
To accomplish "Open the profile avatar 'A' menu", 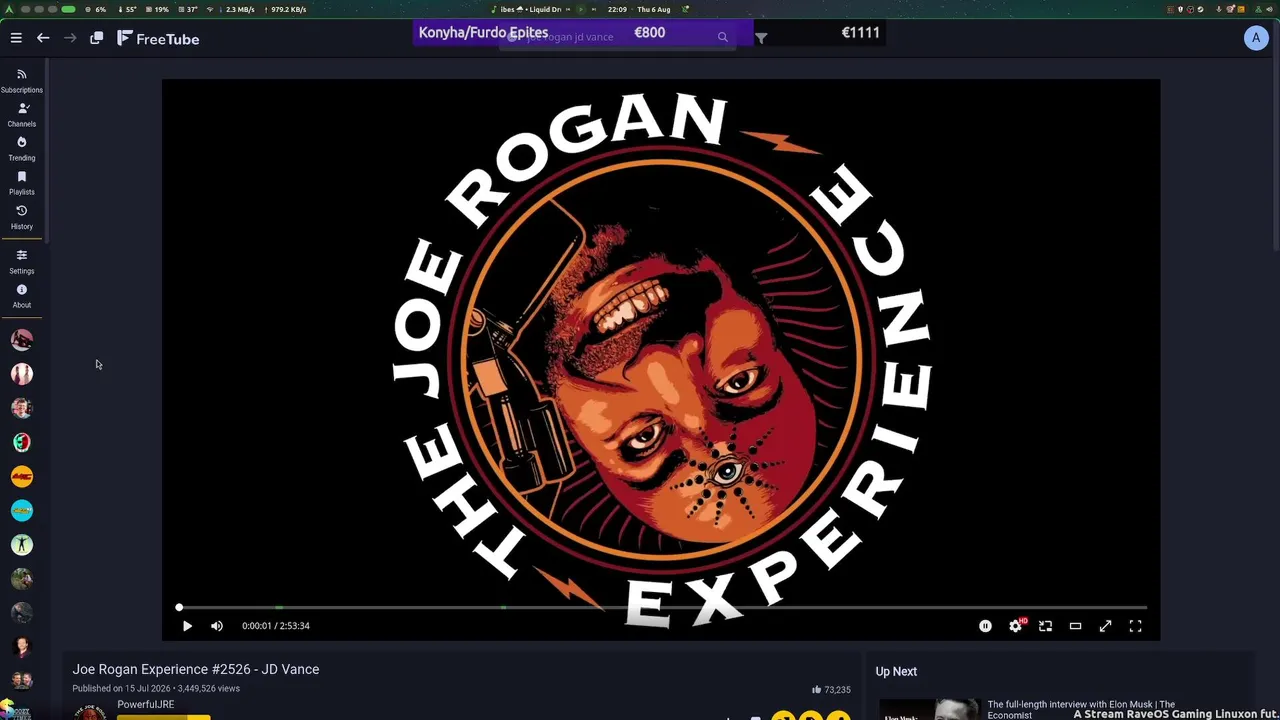I will click(x=1256, y=38).
